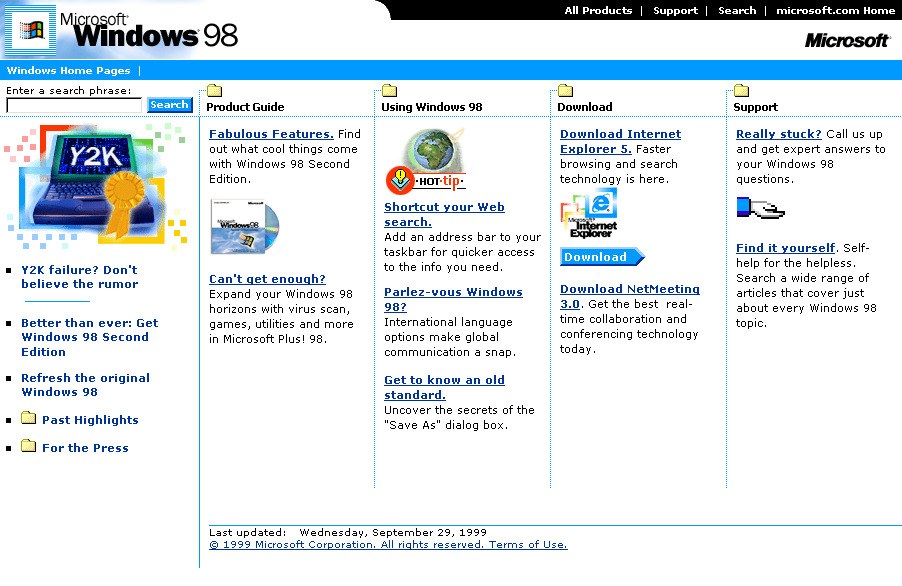Viewport: 902px width, 586px height.
Task: Click the Windows flag logo top-left
Action: pos(29,28)
